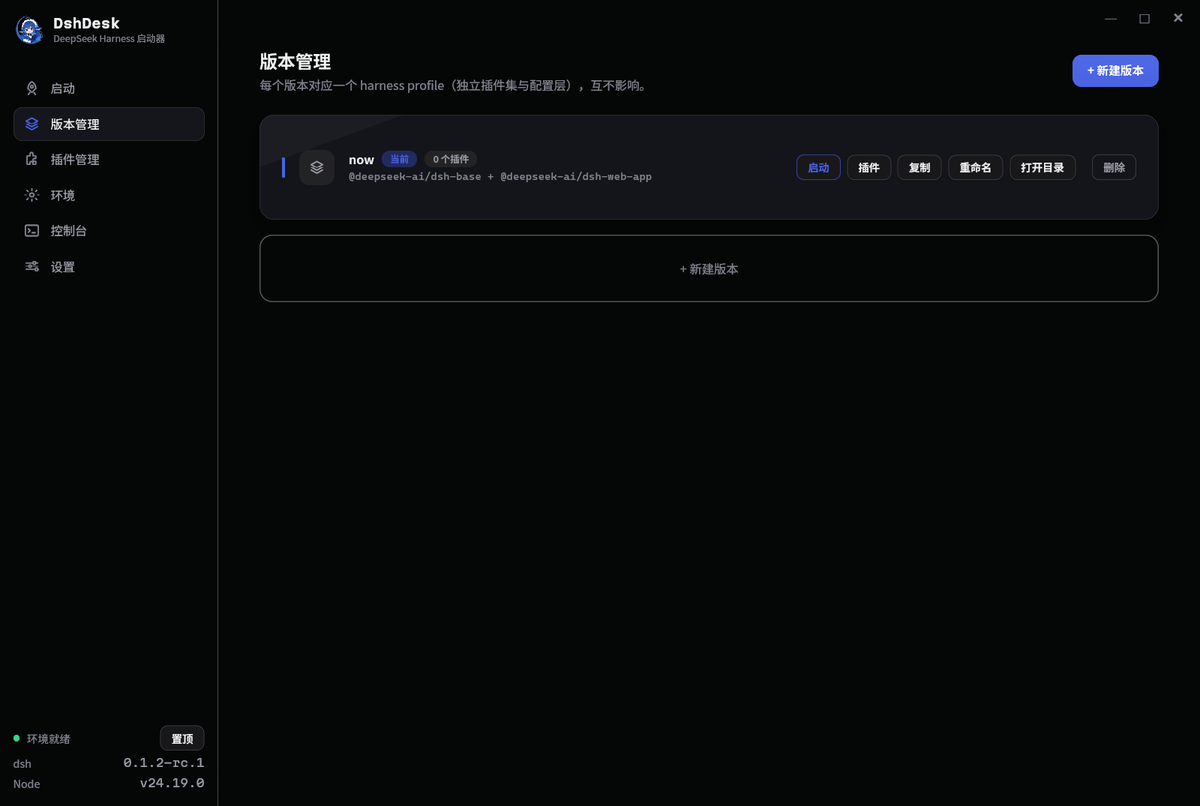Click the rocket icon beside 启动
This screenshot has height=806, width=1200.
(x=32, y=88)
